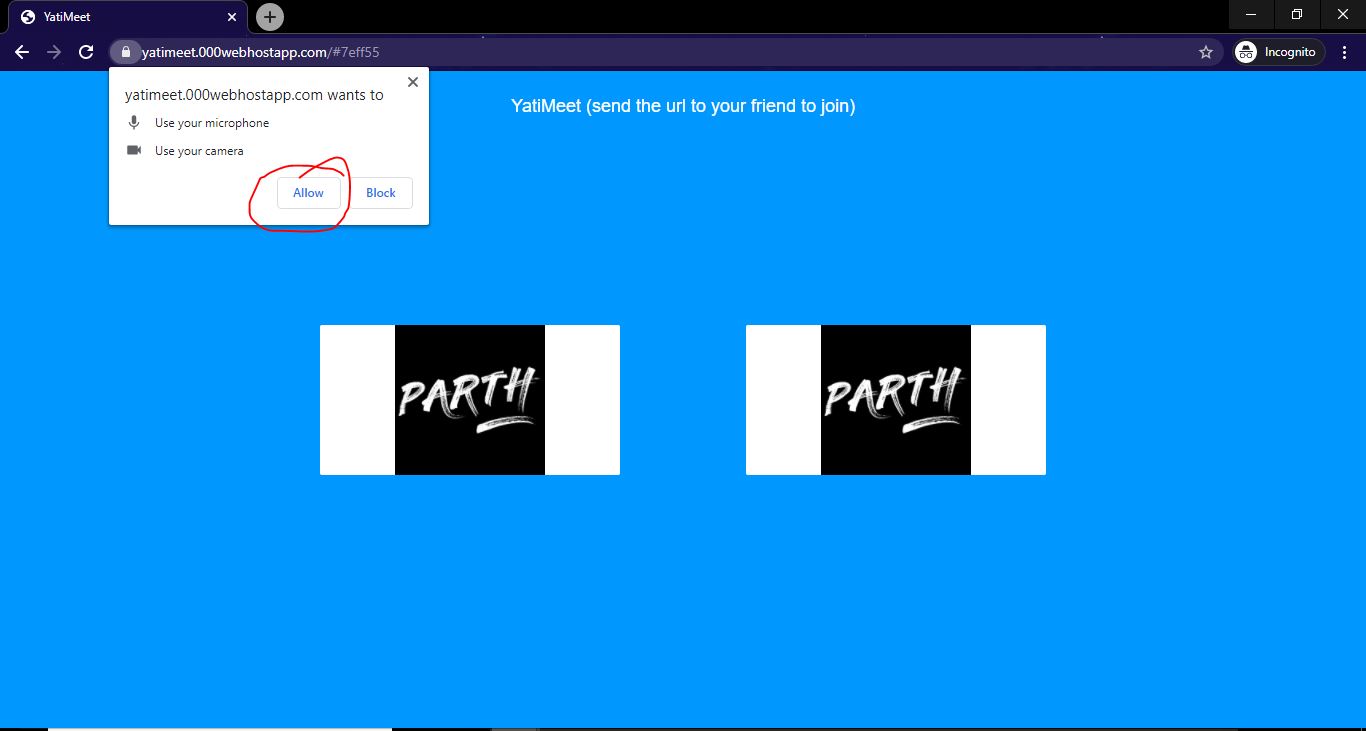Restore down the browser window
The image size is (1366, 731).
[1297, 14]
